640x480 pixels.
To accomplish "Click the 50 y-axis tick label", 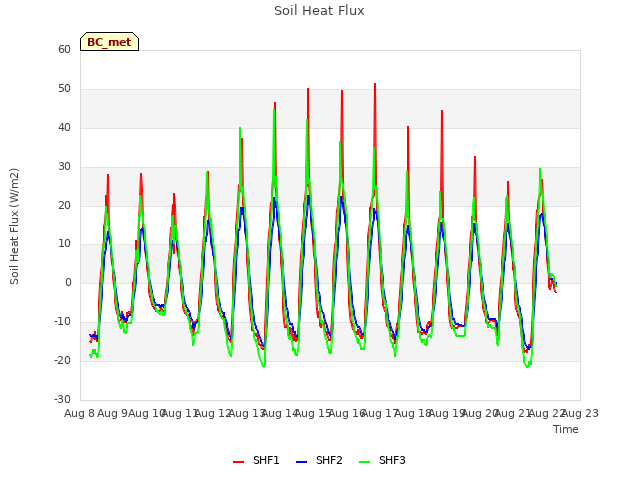I will coord(64,89).
